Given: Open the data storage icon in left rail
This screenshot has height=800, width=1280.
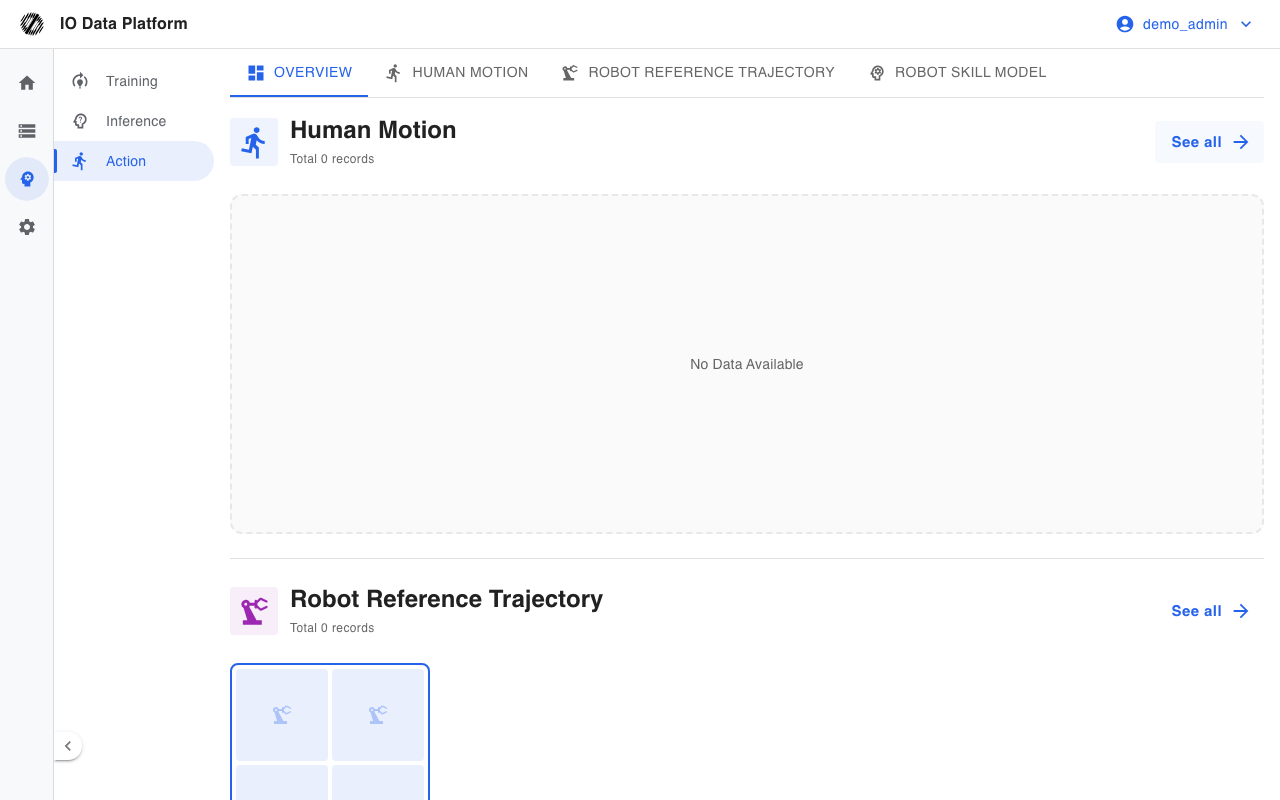Looking at the screenshot, I should 27,131.
